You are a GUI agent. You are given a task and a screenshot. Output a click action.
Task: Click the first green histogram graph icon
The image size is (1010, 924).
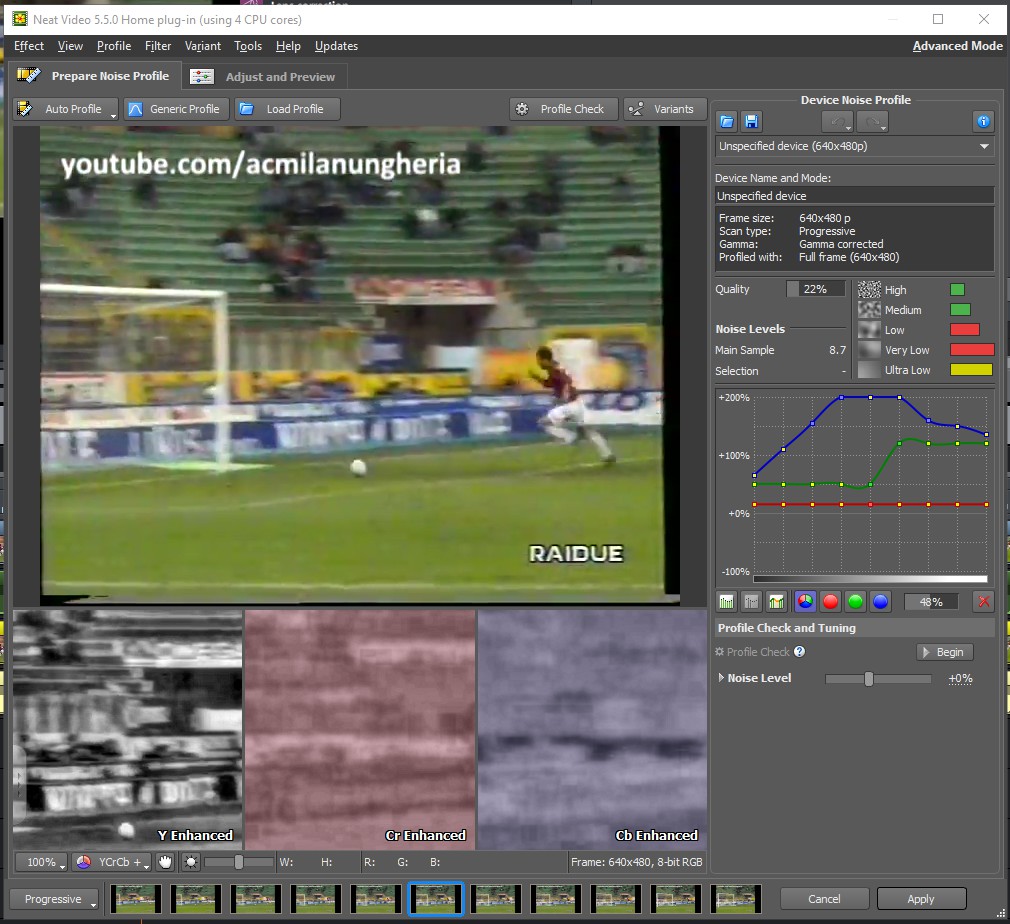tap(727, 602)
